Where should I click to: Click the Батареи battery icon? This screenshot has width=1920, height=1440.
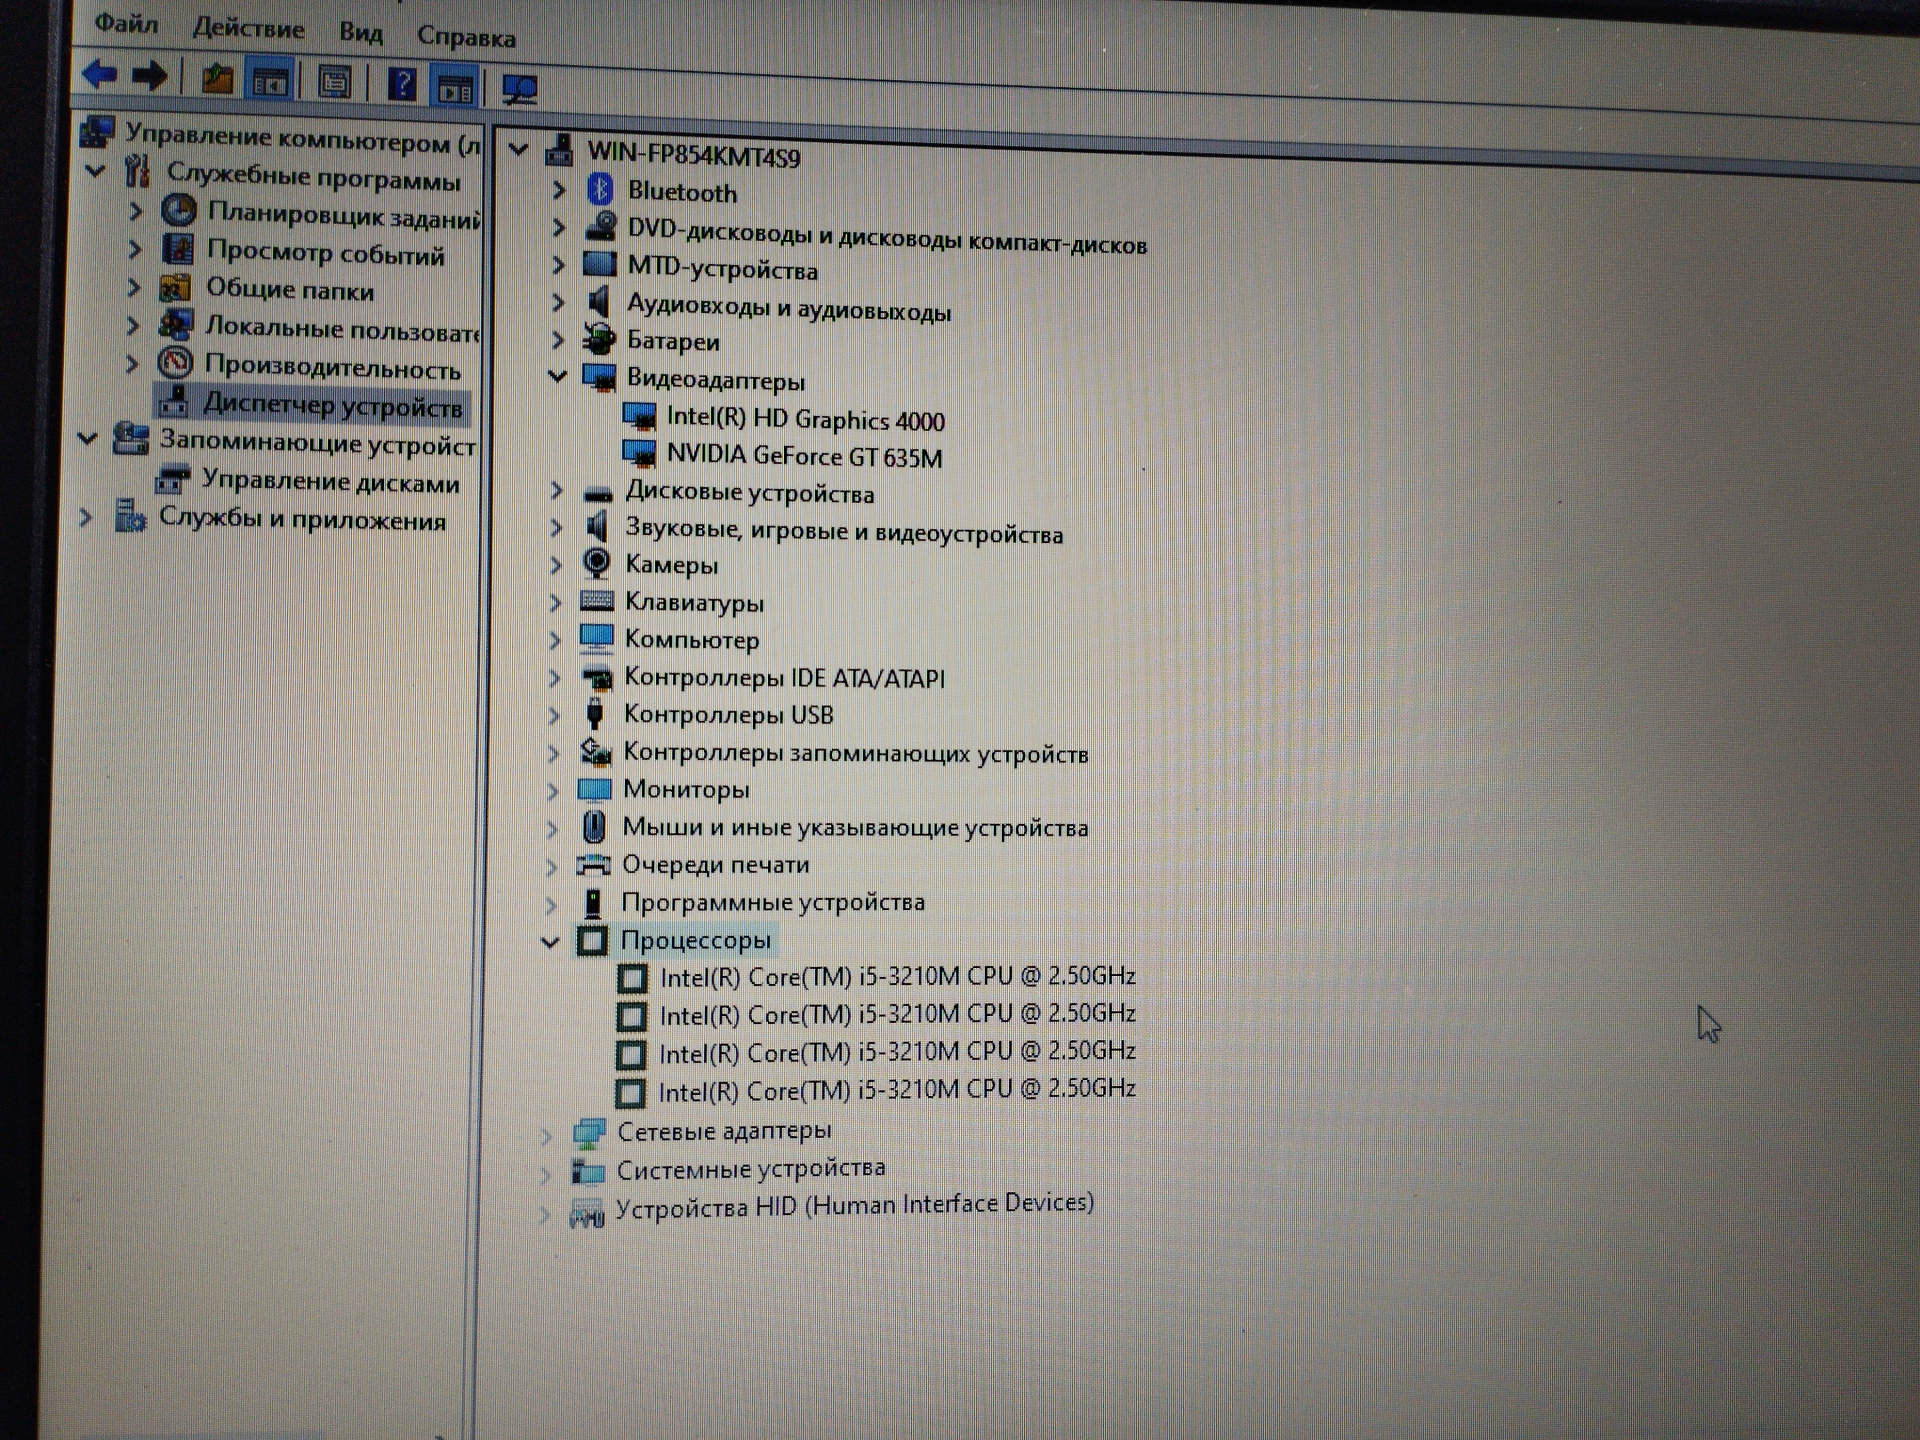coord(600,339)
